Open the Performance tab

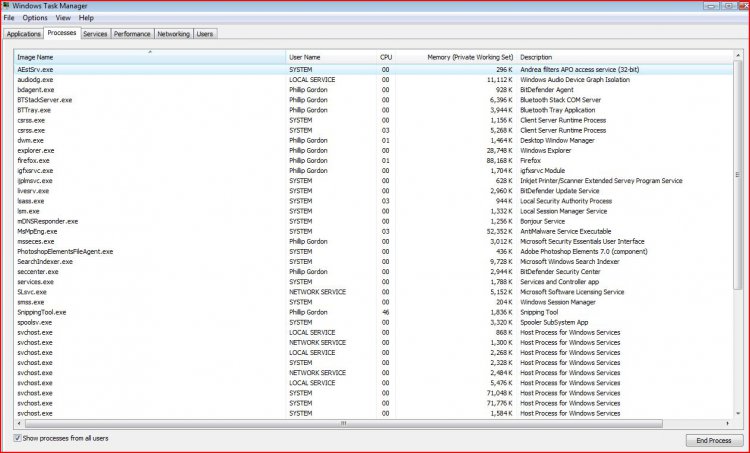click(x=132, y=34)
